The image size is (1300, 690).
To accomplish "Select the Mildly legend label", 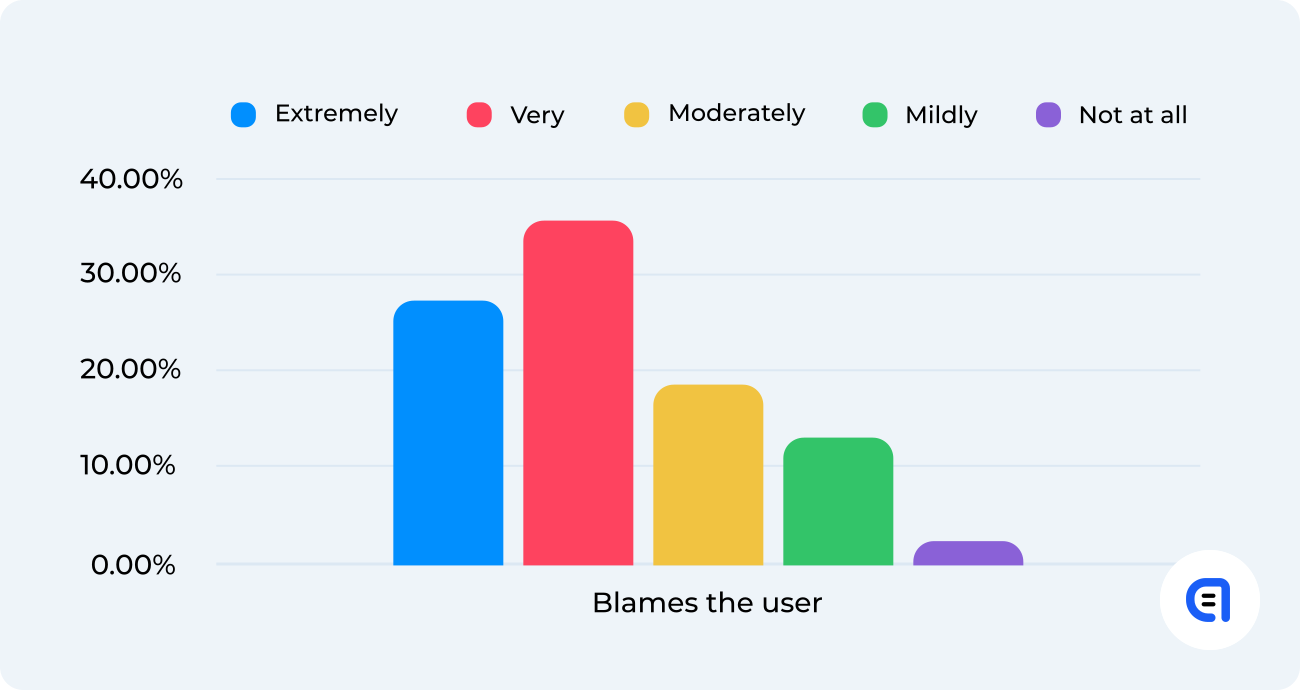I will [941, 115].
